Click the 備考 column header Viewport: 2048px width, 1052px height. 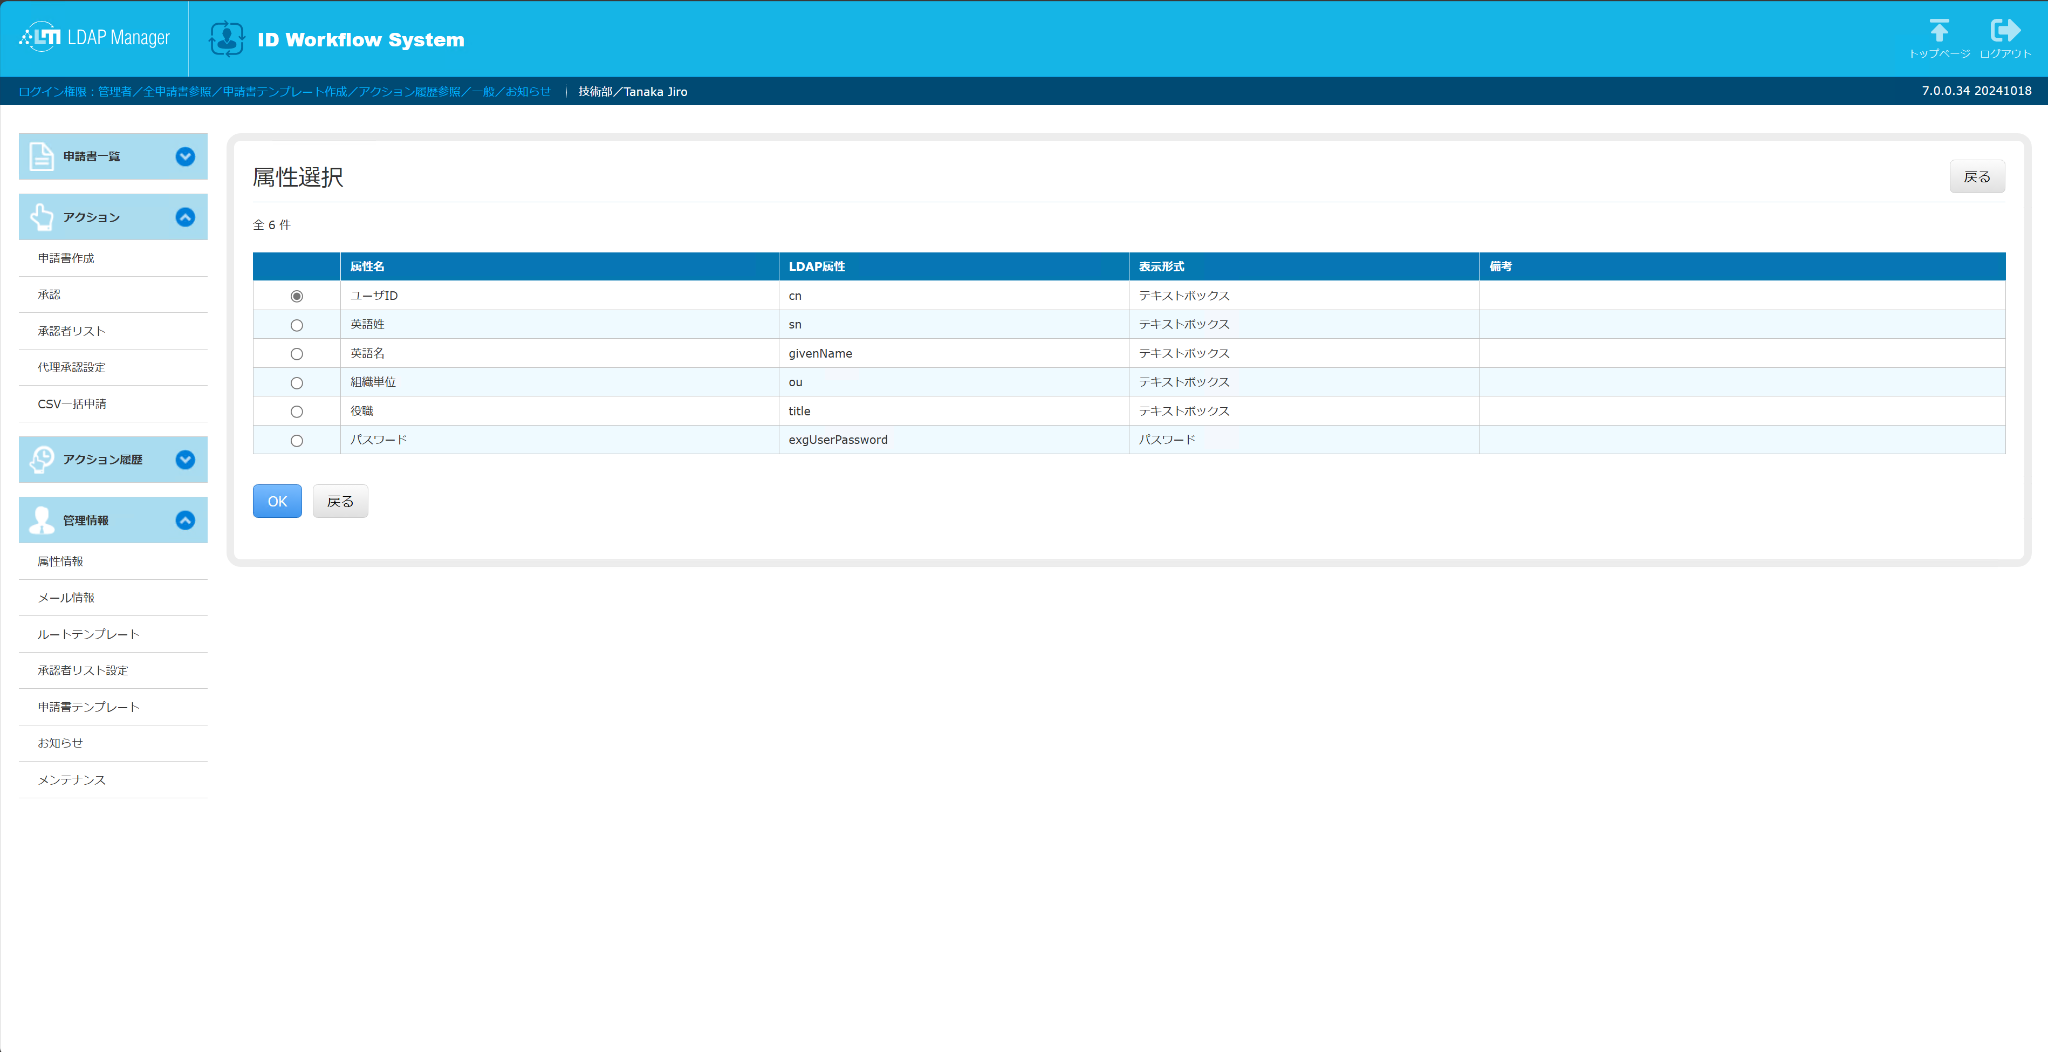pyautogui.click(x=1742, y=266)
